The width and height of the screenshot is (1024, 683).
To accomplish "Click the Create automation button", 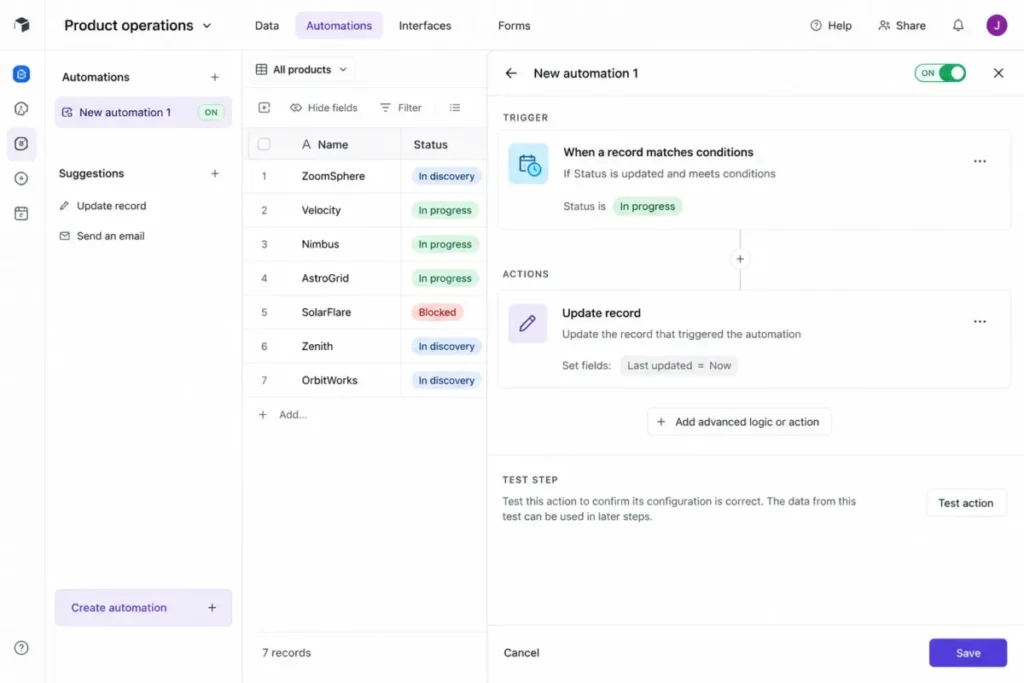I will tap(143, 607).
